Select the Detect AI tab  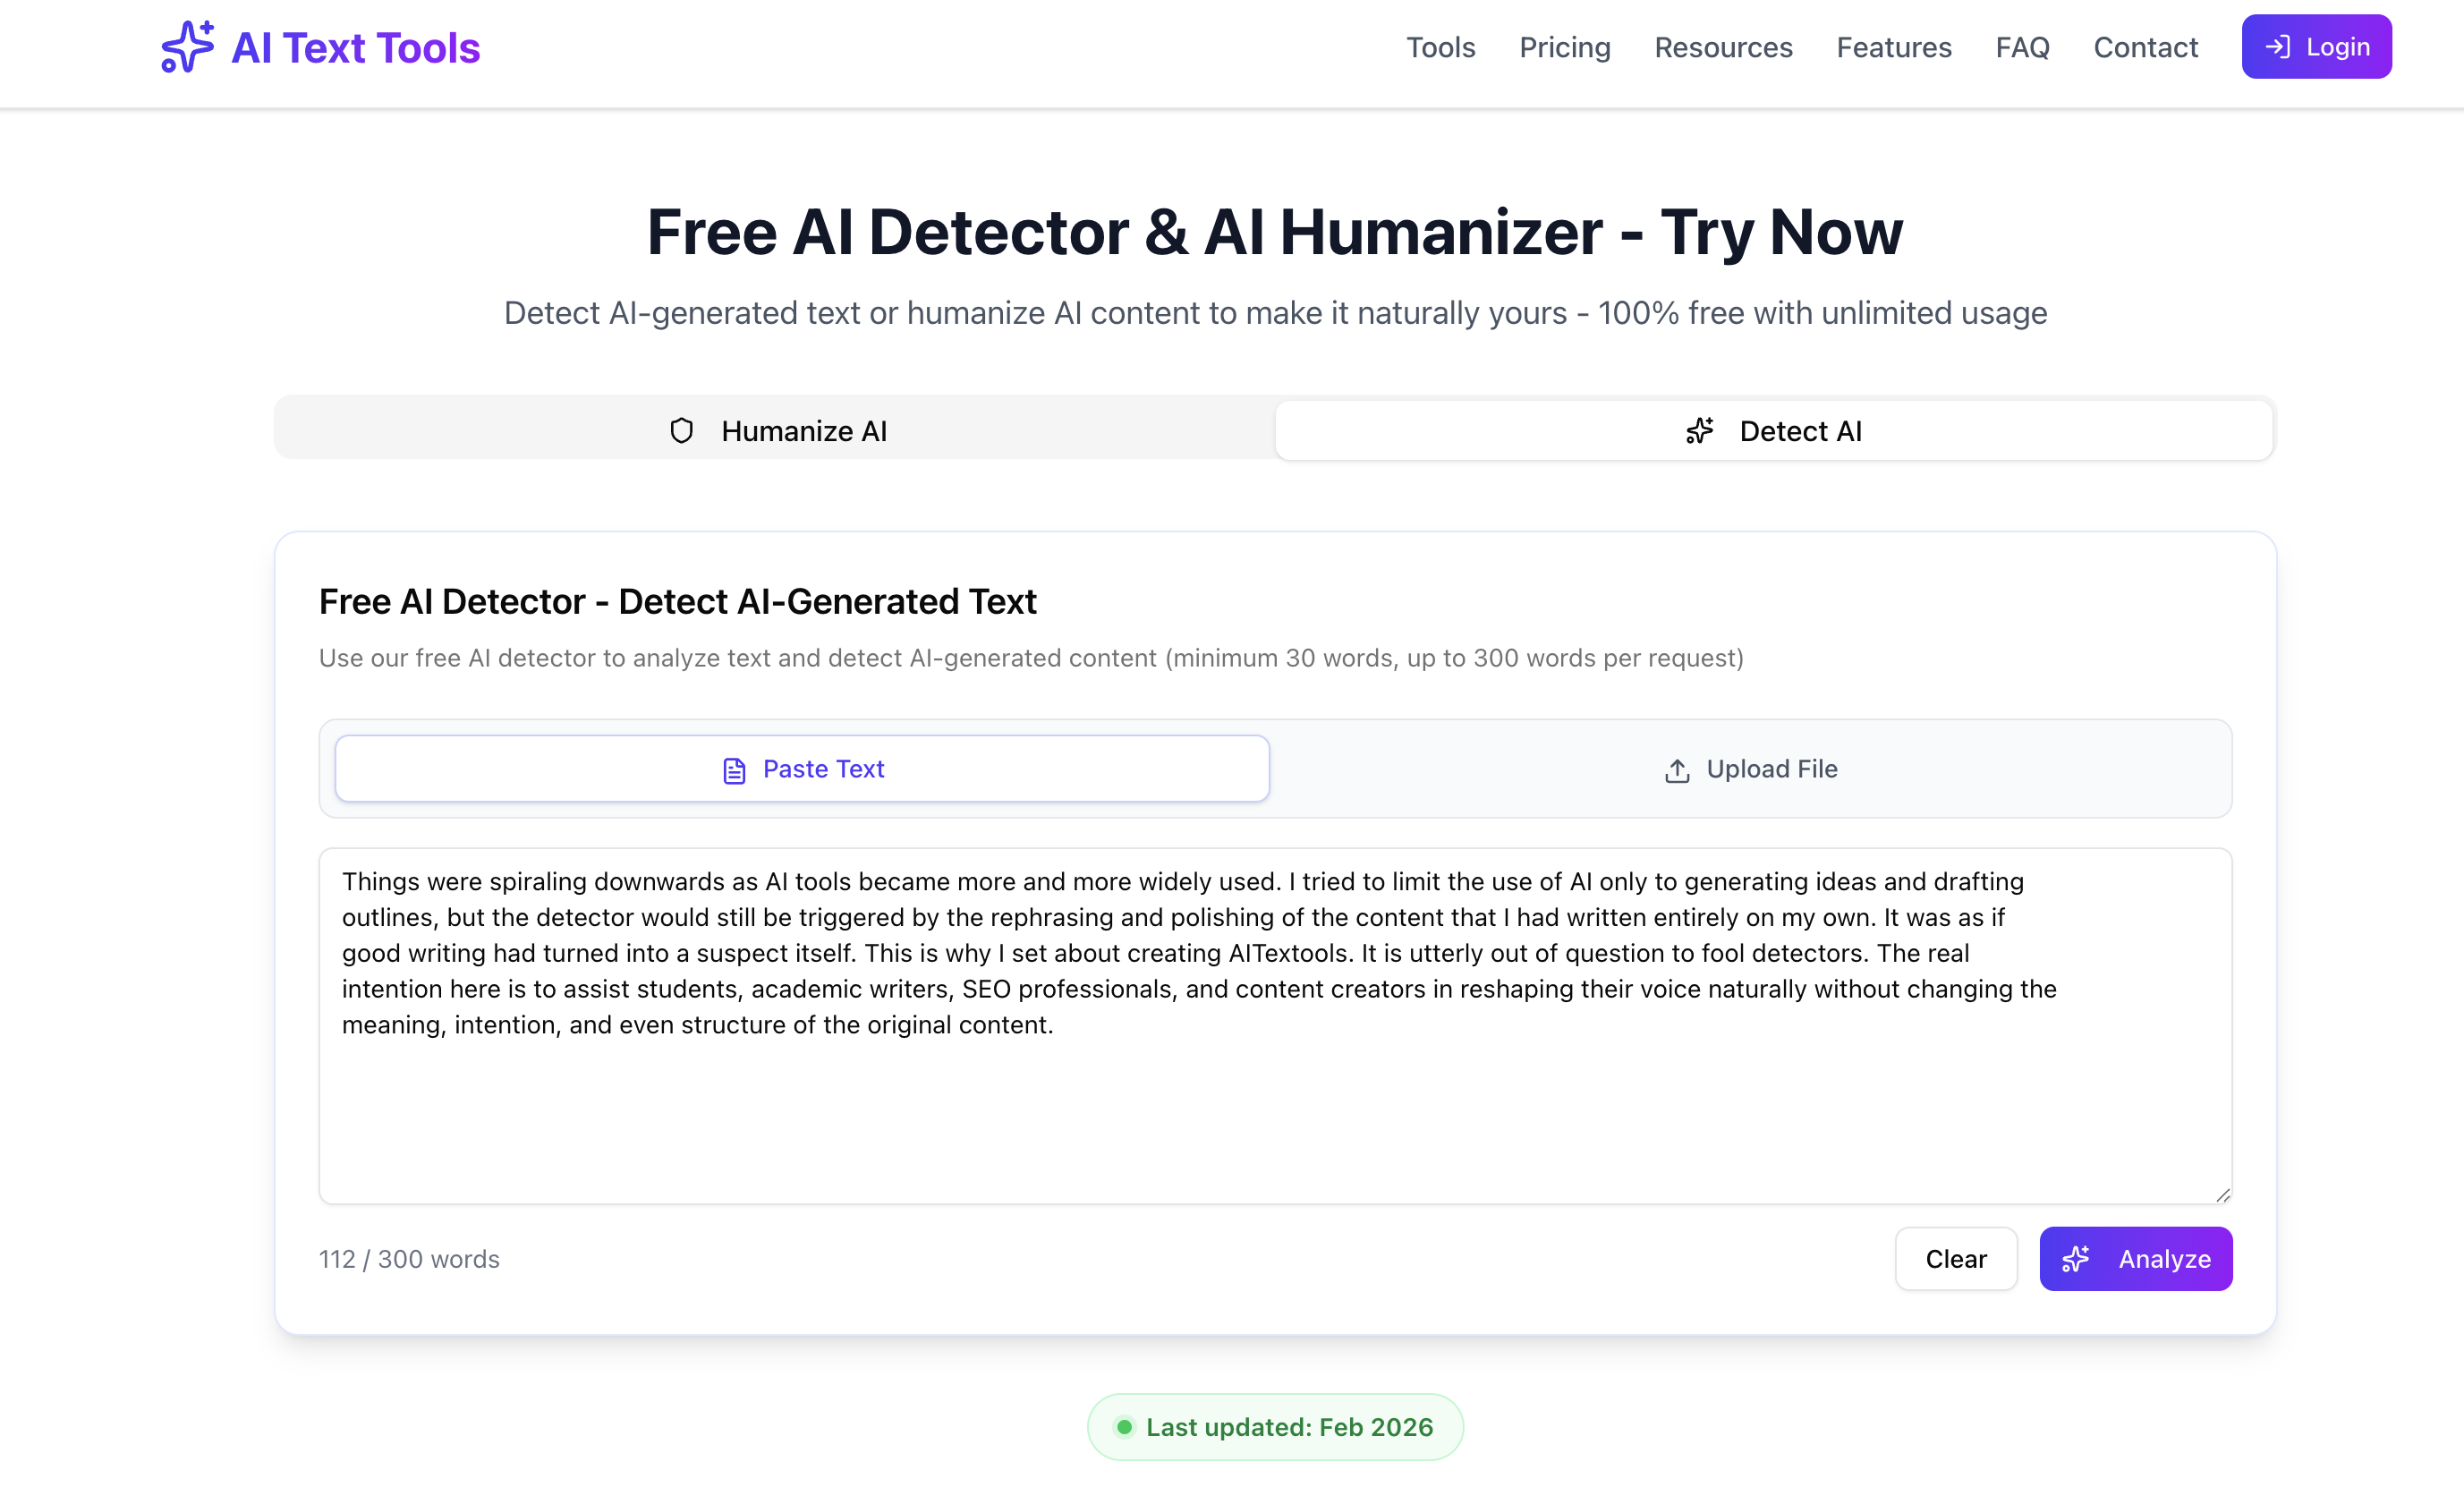click(1773, 431)
